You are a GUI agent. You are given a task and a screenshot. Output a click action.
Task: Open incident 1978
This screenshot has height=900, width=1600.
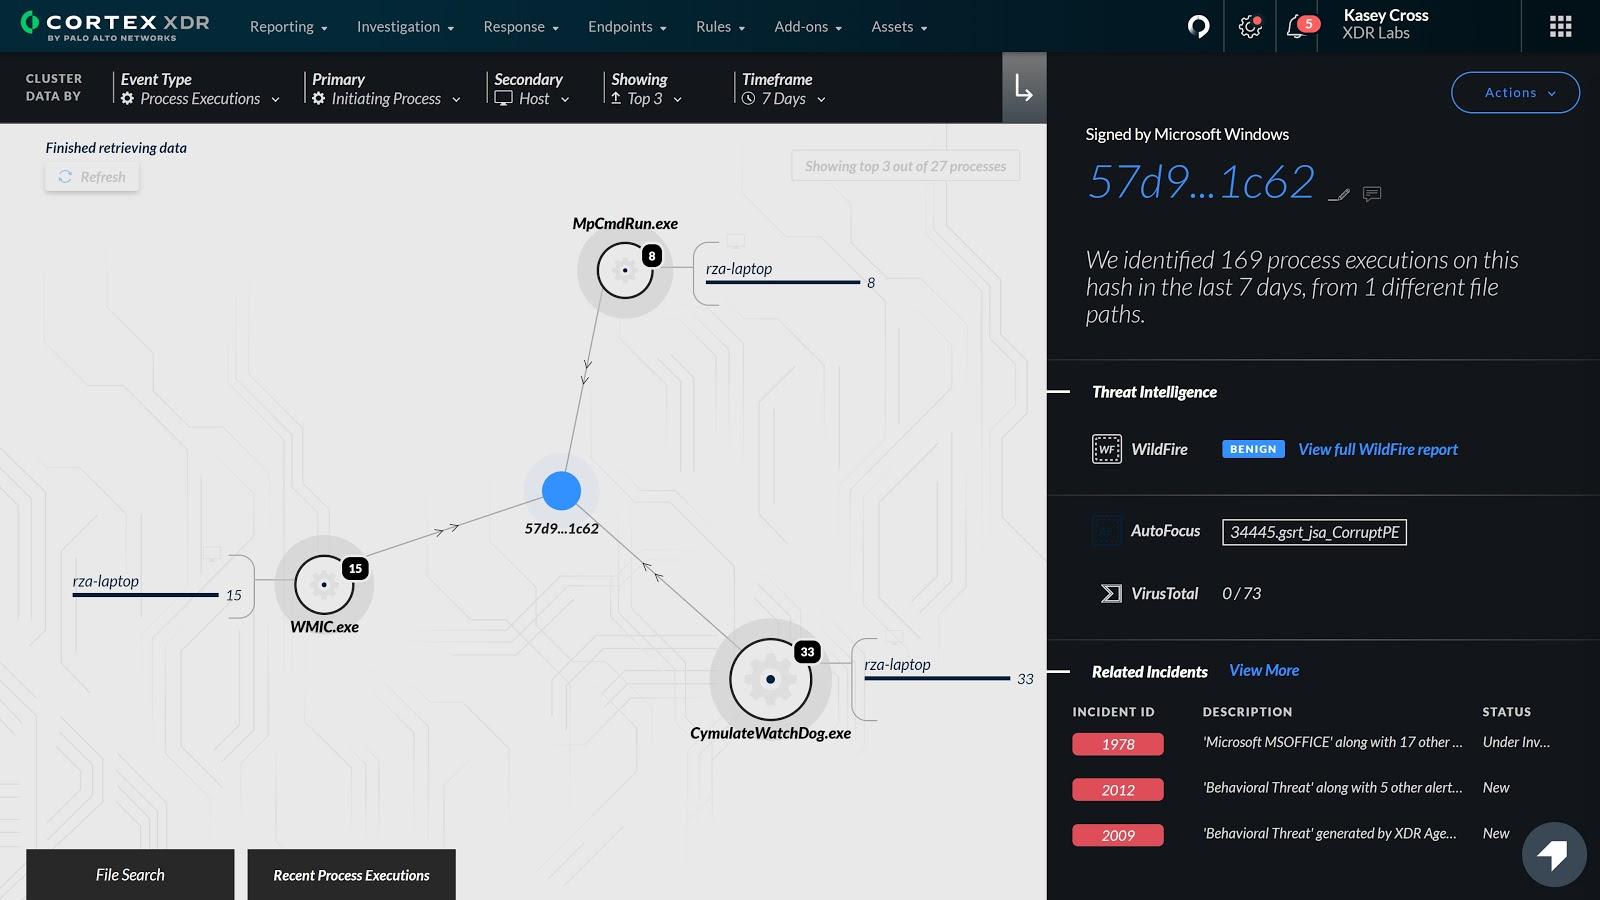coord(1118,744)
